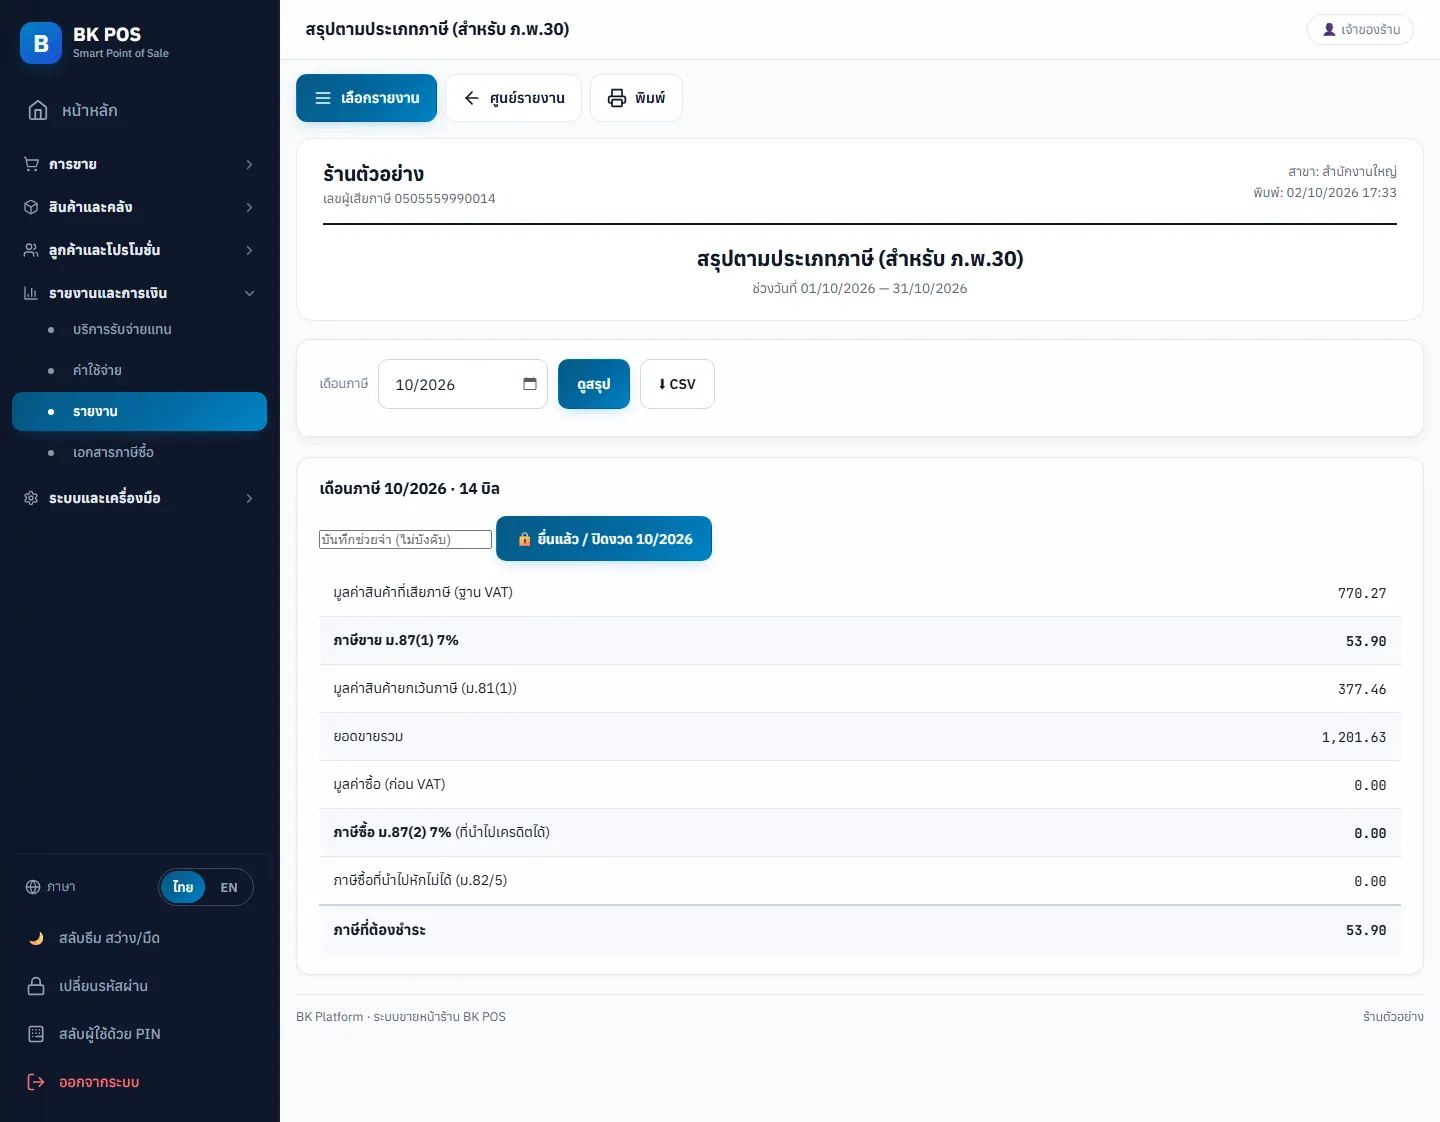This screenshot has height=1122, width=1440.
Task: Switch language to EN
Action: coord(229,887)
